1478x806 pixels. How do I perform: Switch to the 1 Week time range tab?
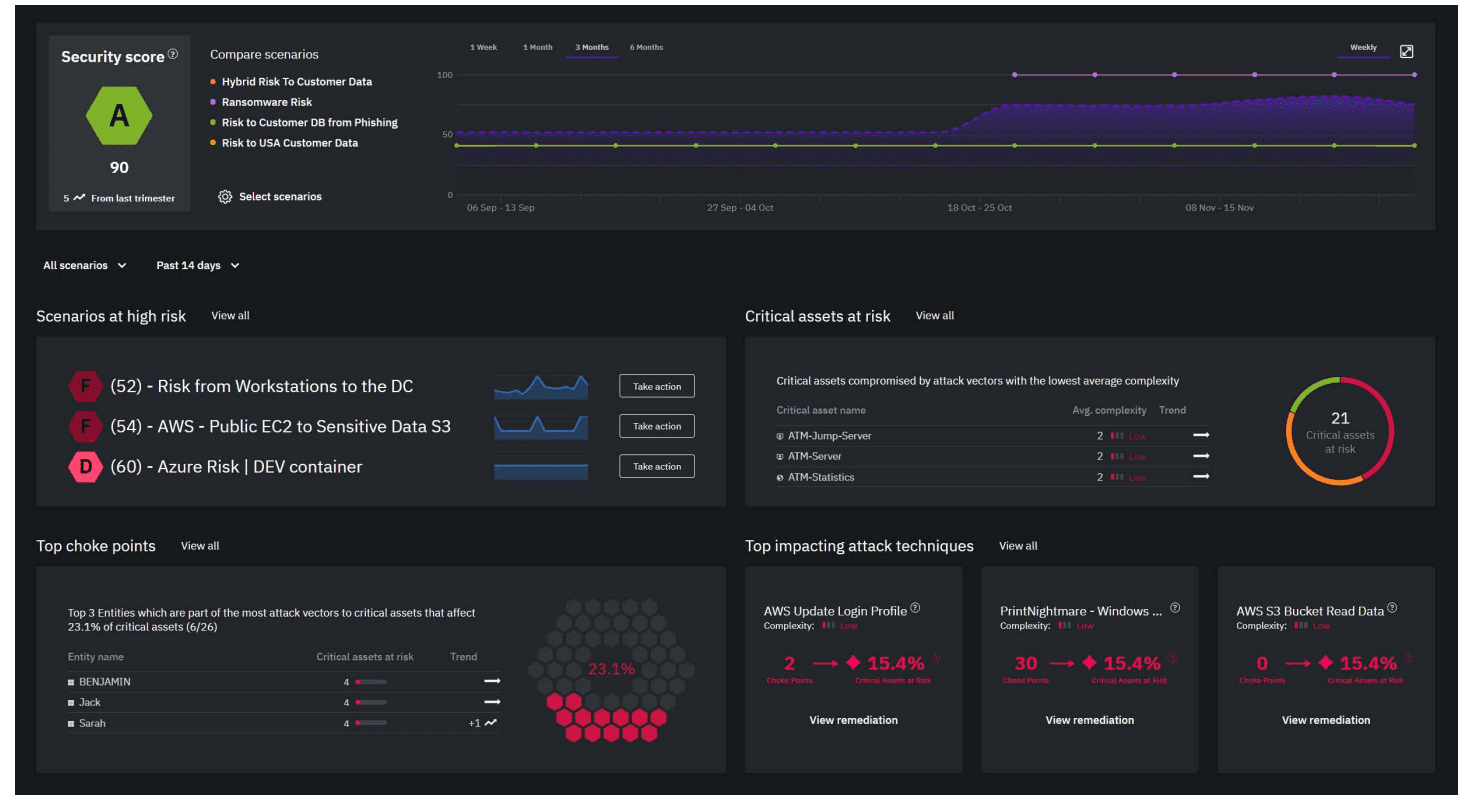(x=484, y=47)
